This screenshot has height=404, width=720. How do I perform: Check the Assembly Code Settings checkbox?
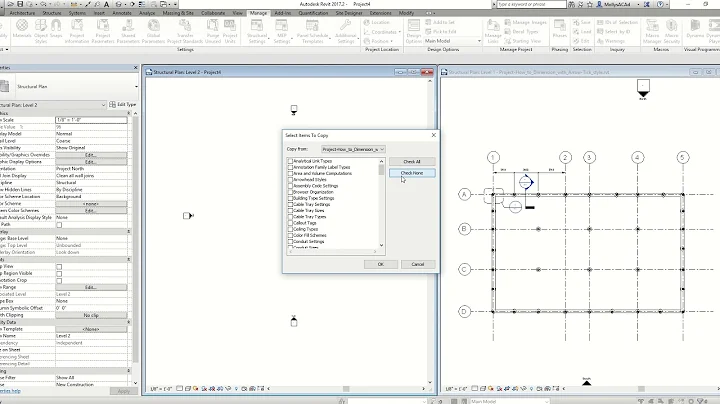tap(290, 186)
